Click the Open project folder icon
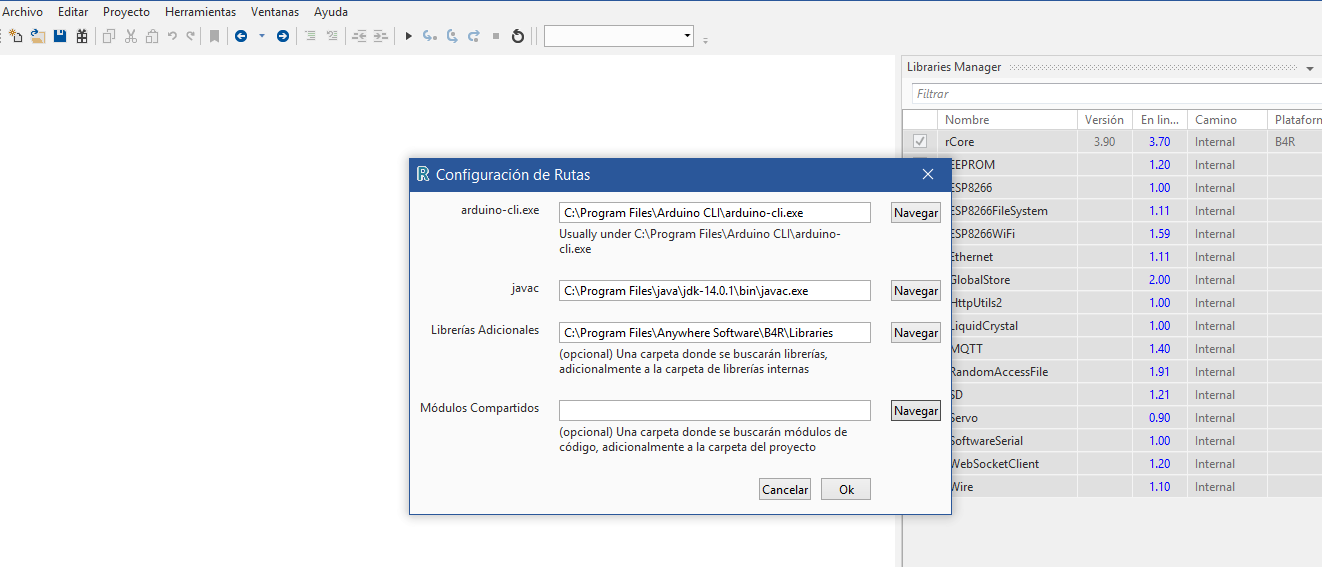 pos(38,36)
